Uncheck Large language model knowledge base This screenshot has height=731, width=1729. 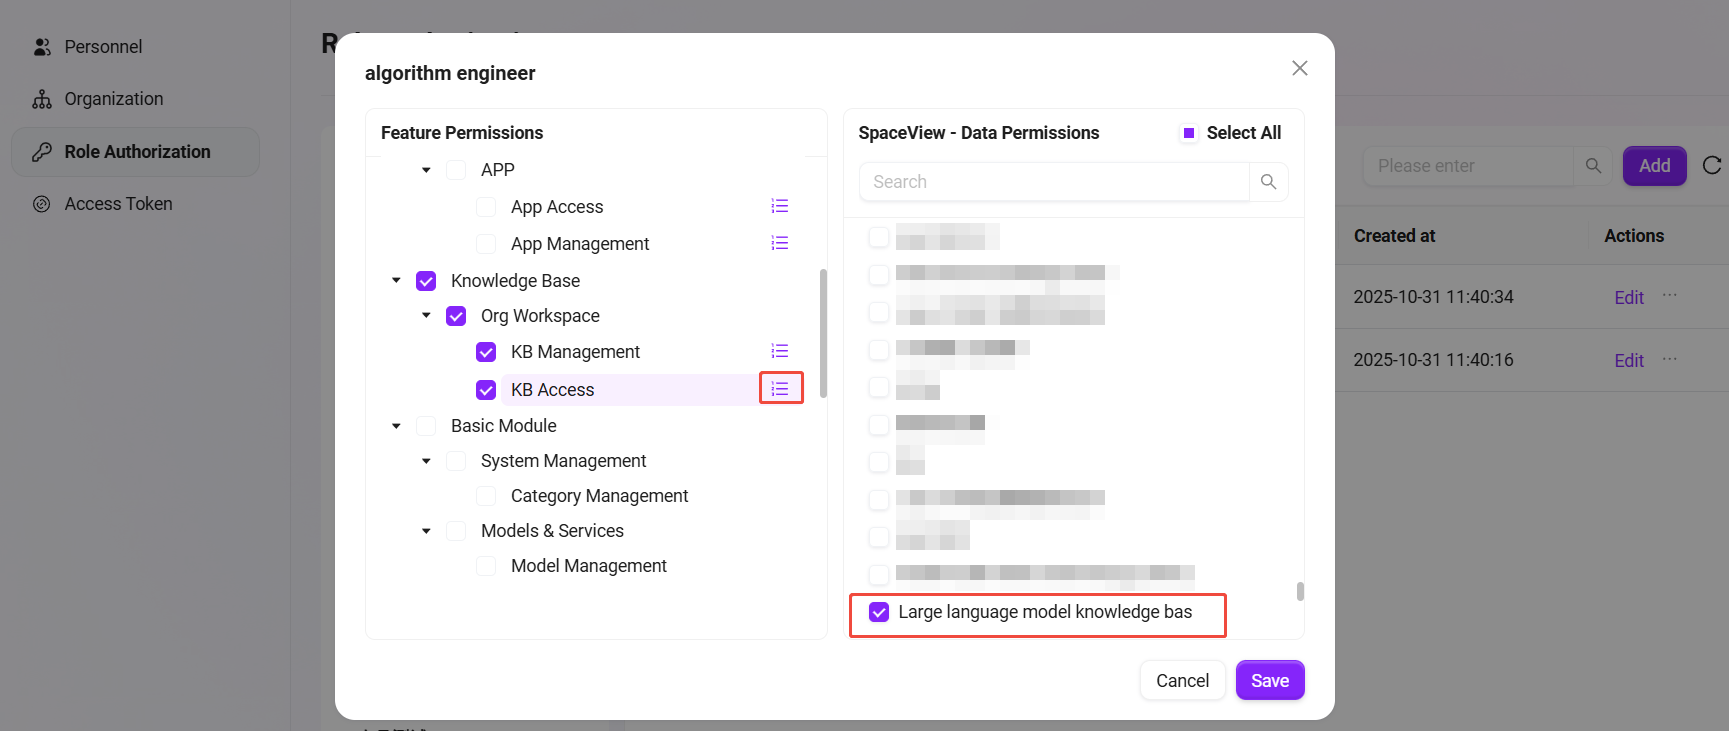coord(879,612)
